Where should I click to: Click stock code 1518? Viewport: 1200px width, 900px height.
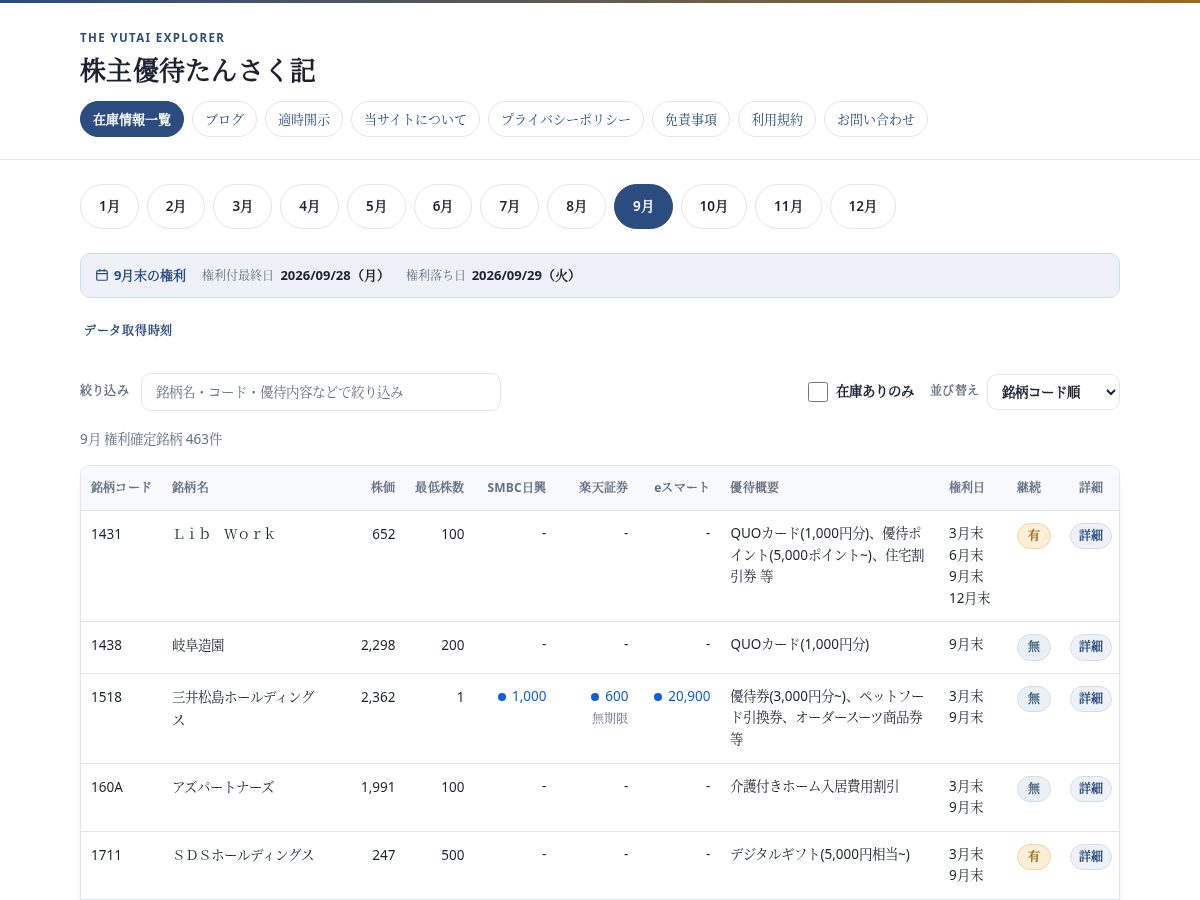pyautogui.click(x=106, y=696)
